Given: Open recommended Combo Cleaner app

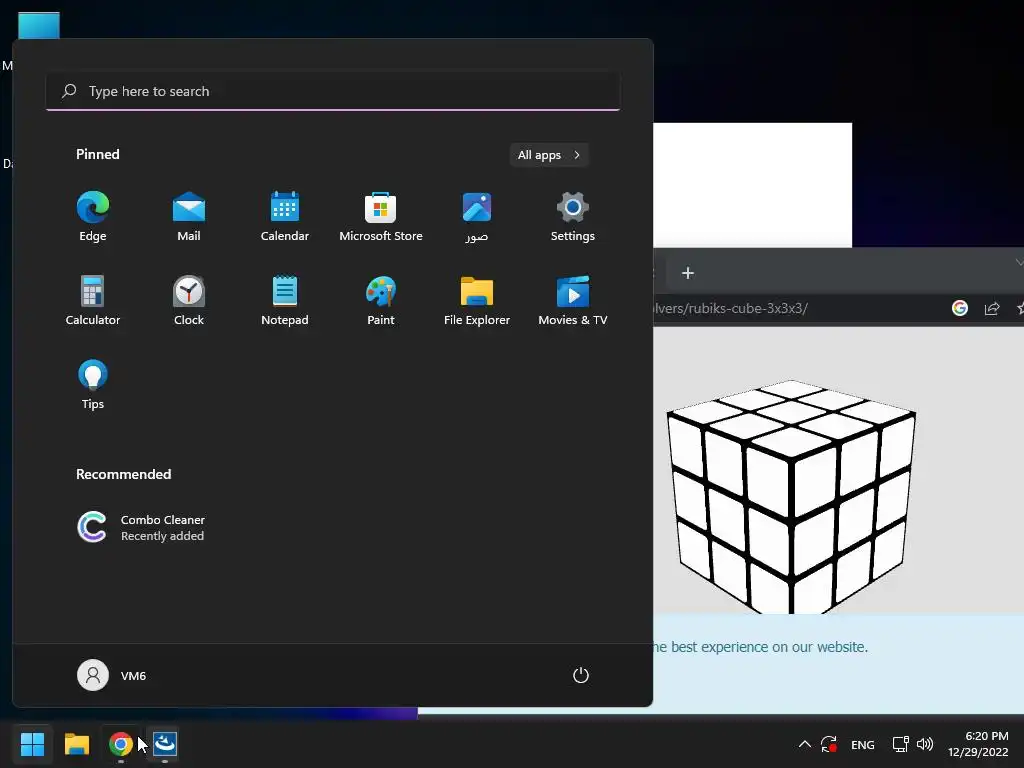Looking at the screenshot, I should (x=141, y=527).
